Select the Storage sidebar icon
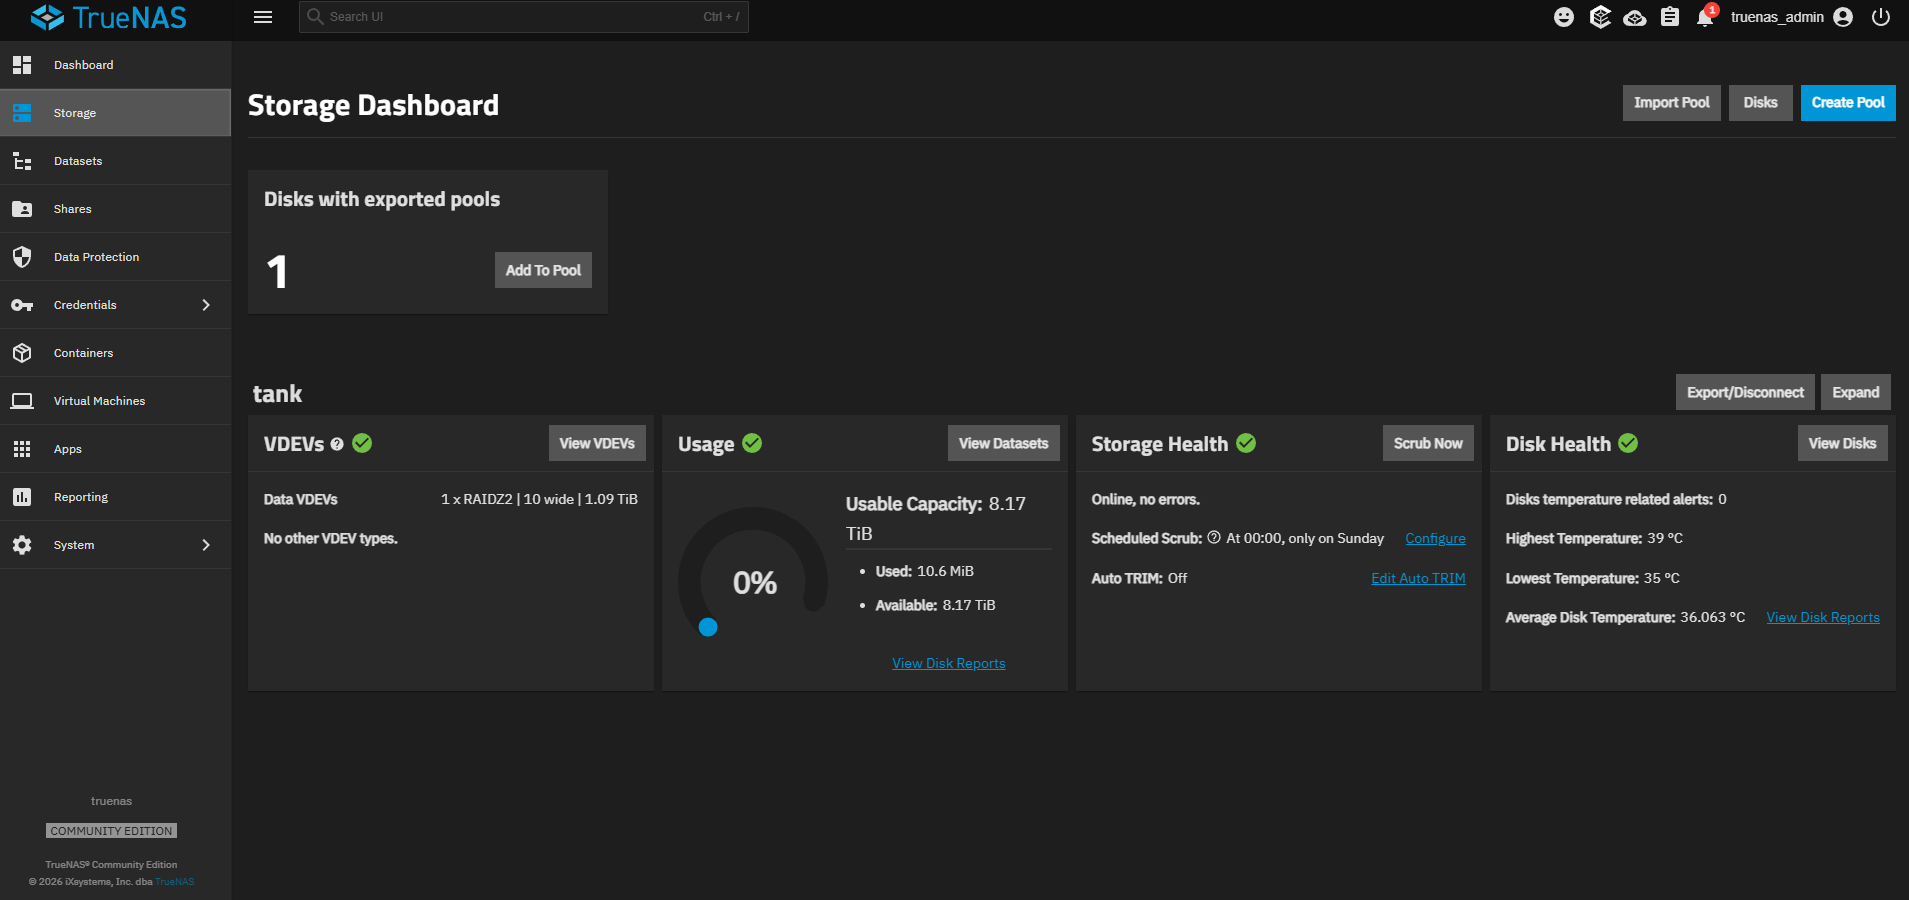 tap(22, 113)
